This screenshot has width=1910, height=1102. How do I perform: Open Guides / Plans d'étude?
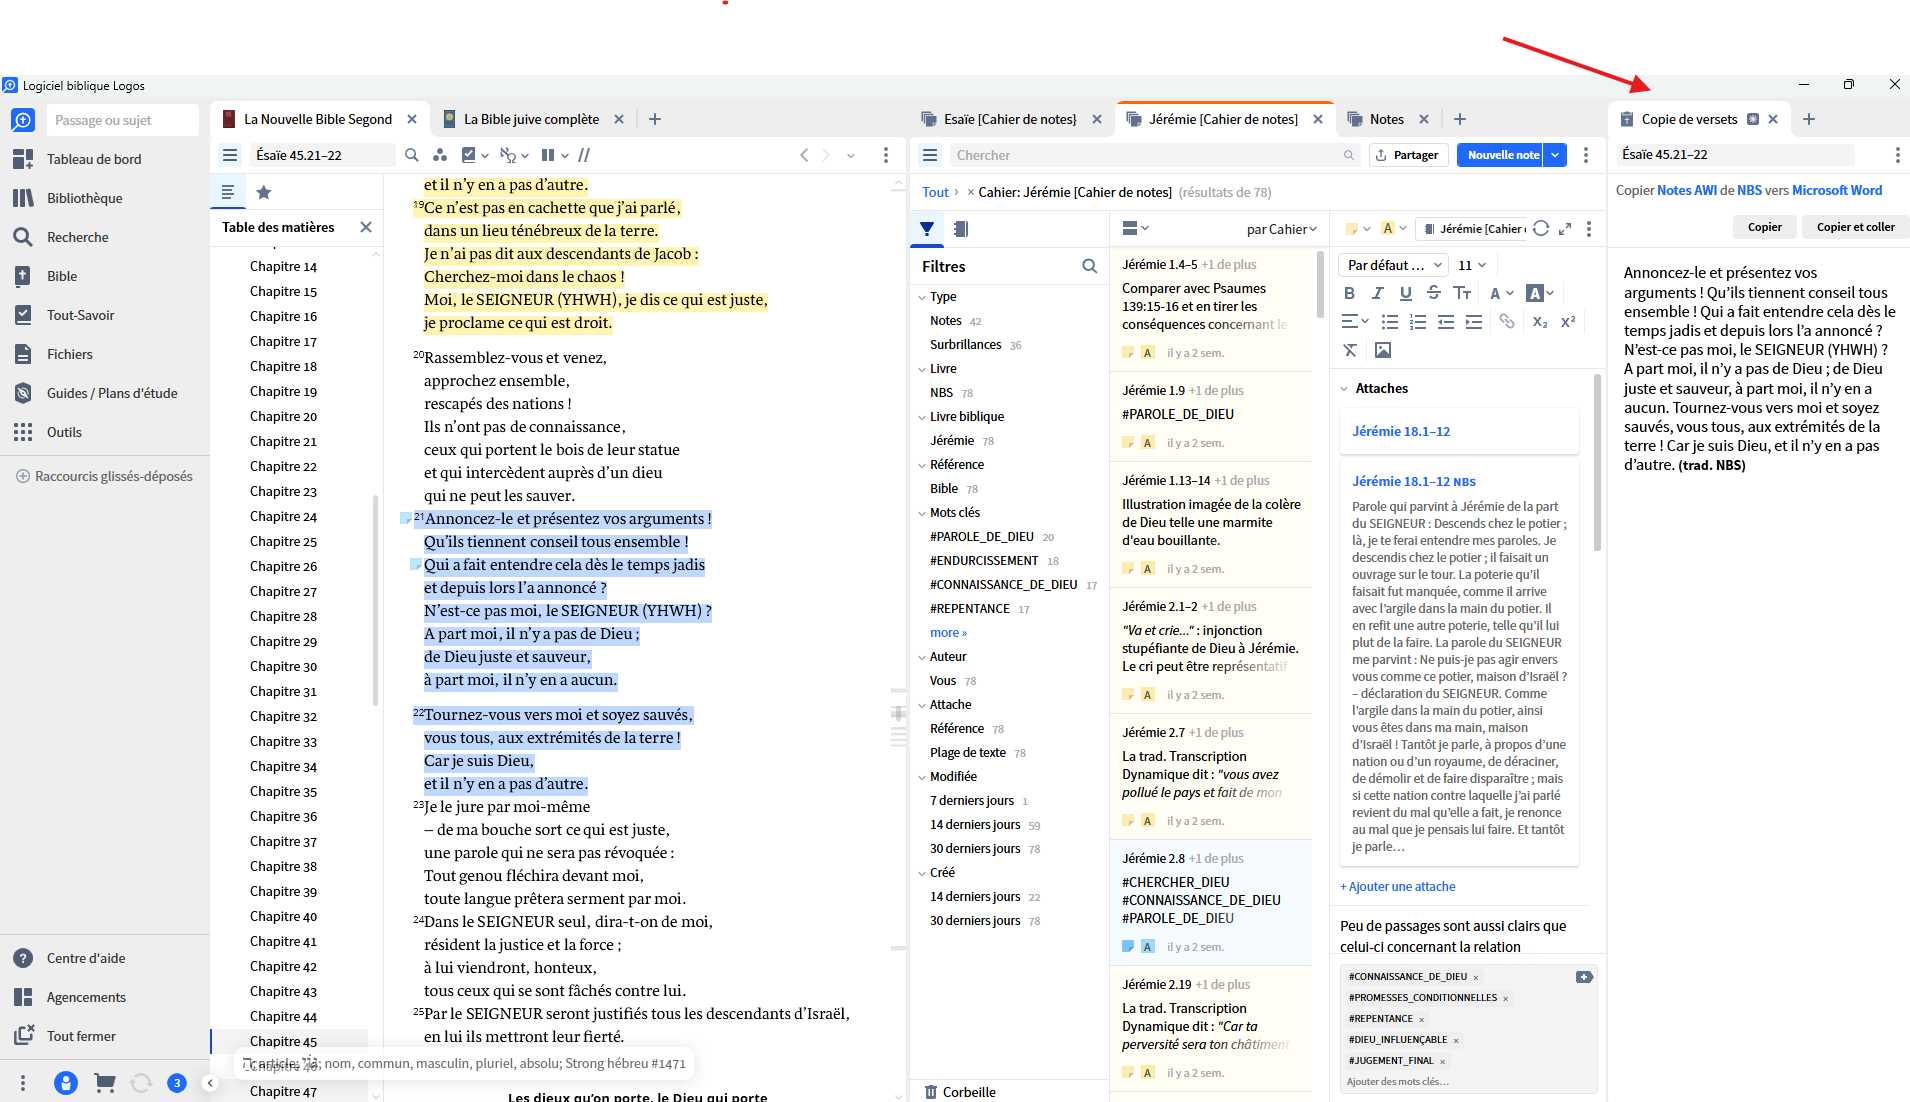tap(112, 393)
